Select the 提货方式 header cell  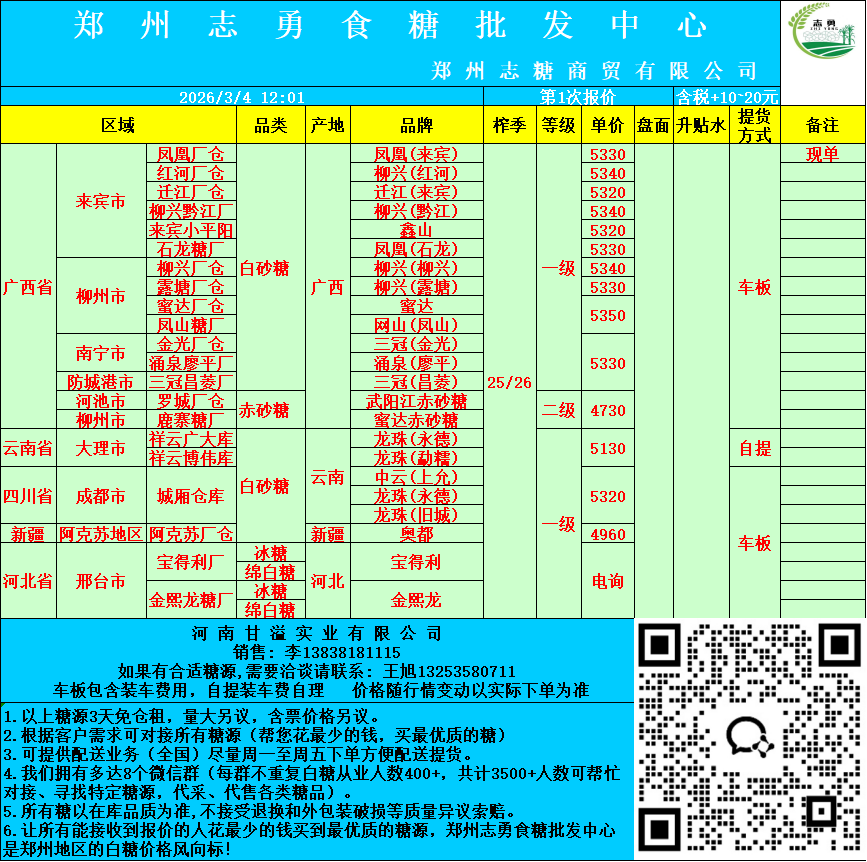click(754, 125)
